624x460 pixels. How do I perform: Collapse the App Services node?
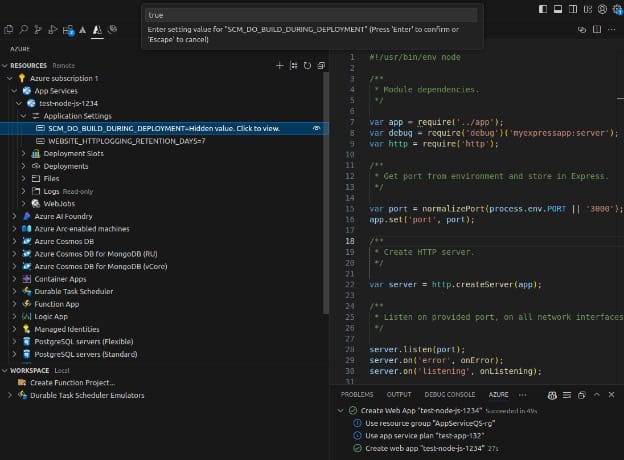(15, 91)
